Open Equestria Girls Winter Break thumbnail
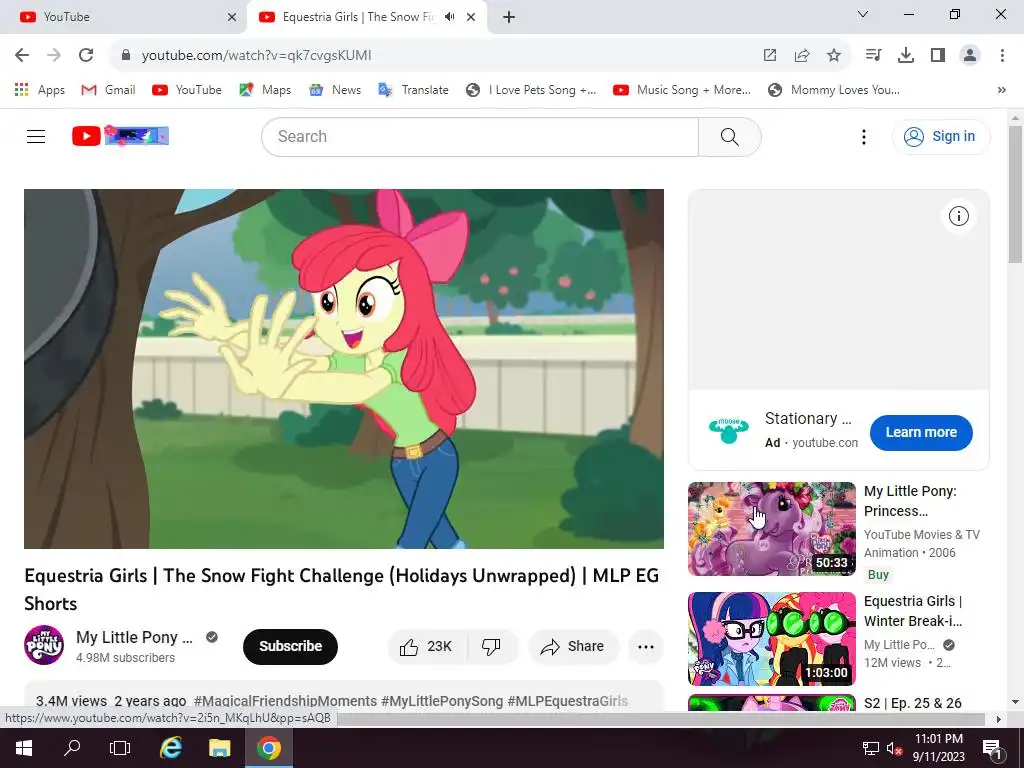1024x768 pixels. [772, 639]
